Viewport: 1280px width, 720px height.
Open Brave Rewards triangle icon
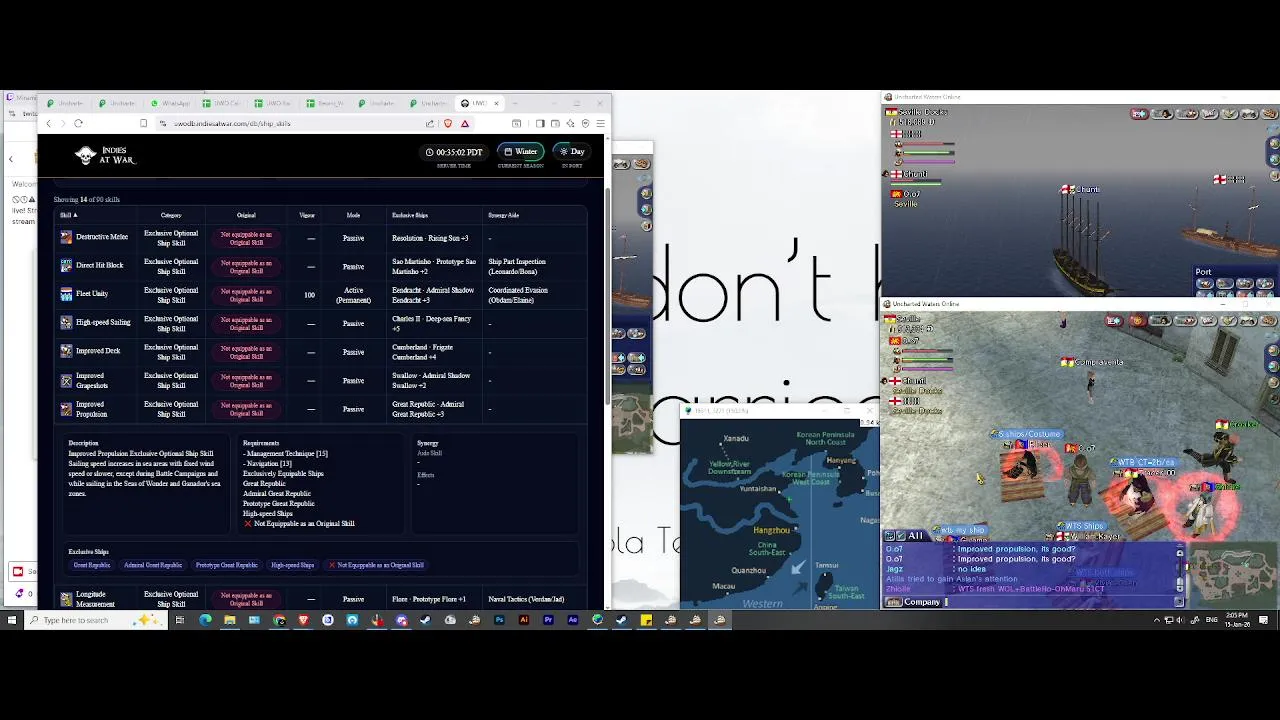465,123
